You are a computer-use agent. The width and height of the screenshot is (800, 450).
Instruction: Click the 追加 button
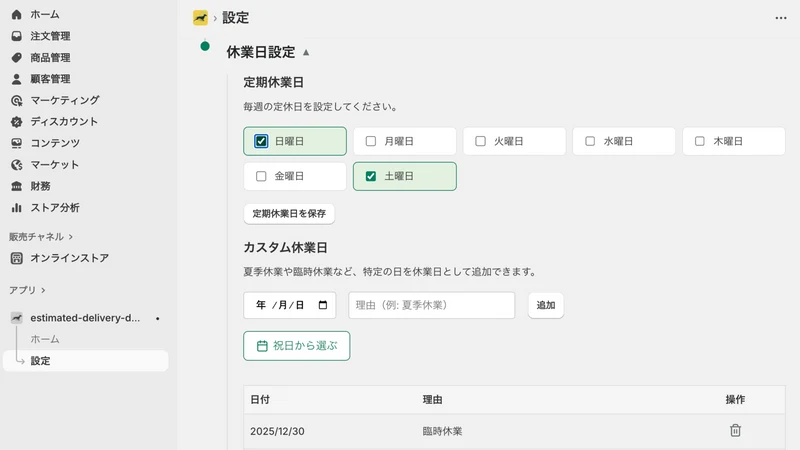pyautogui.click(x=545, y=305)
